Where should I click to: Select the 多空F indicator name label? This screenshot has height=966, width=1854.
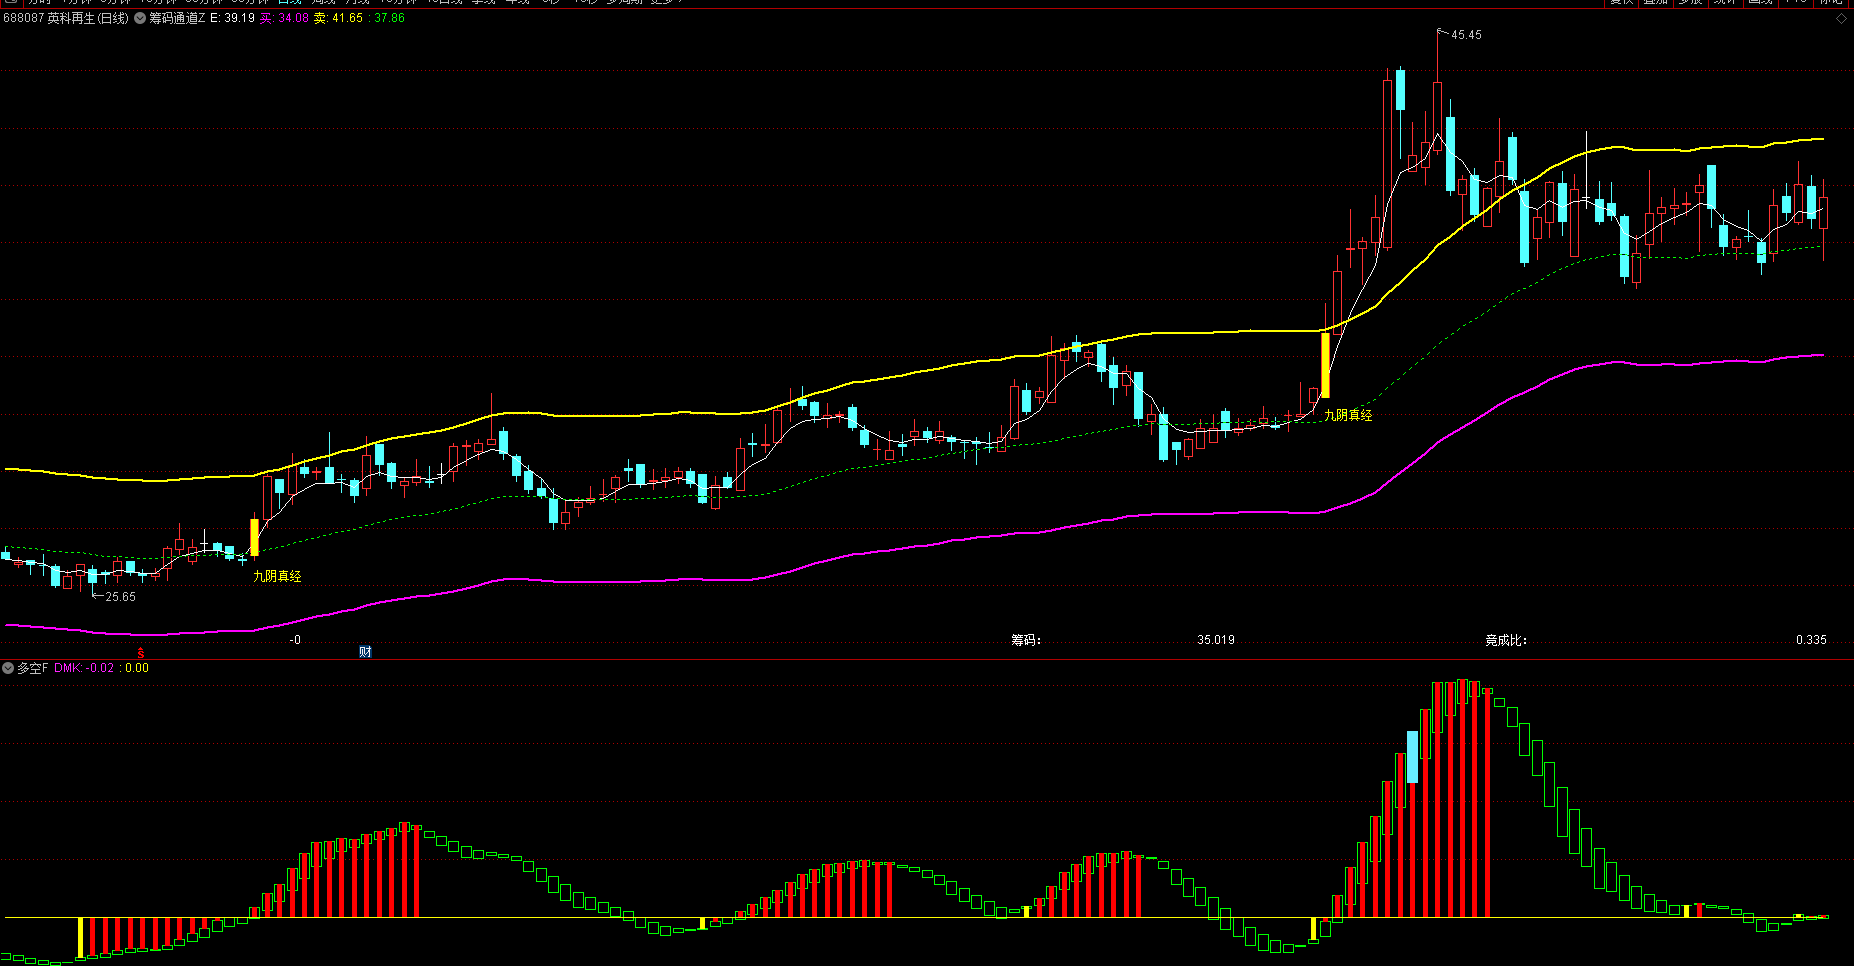(x=32, y=668)
